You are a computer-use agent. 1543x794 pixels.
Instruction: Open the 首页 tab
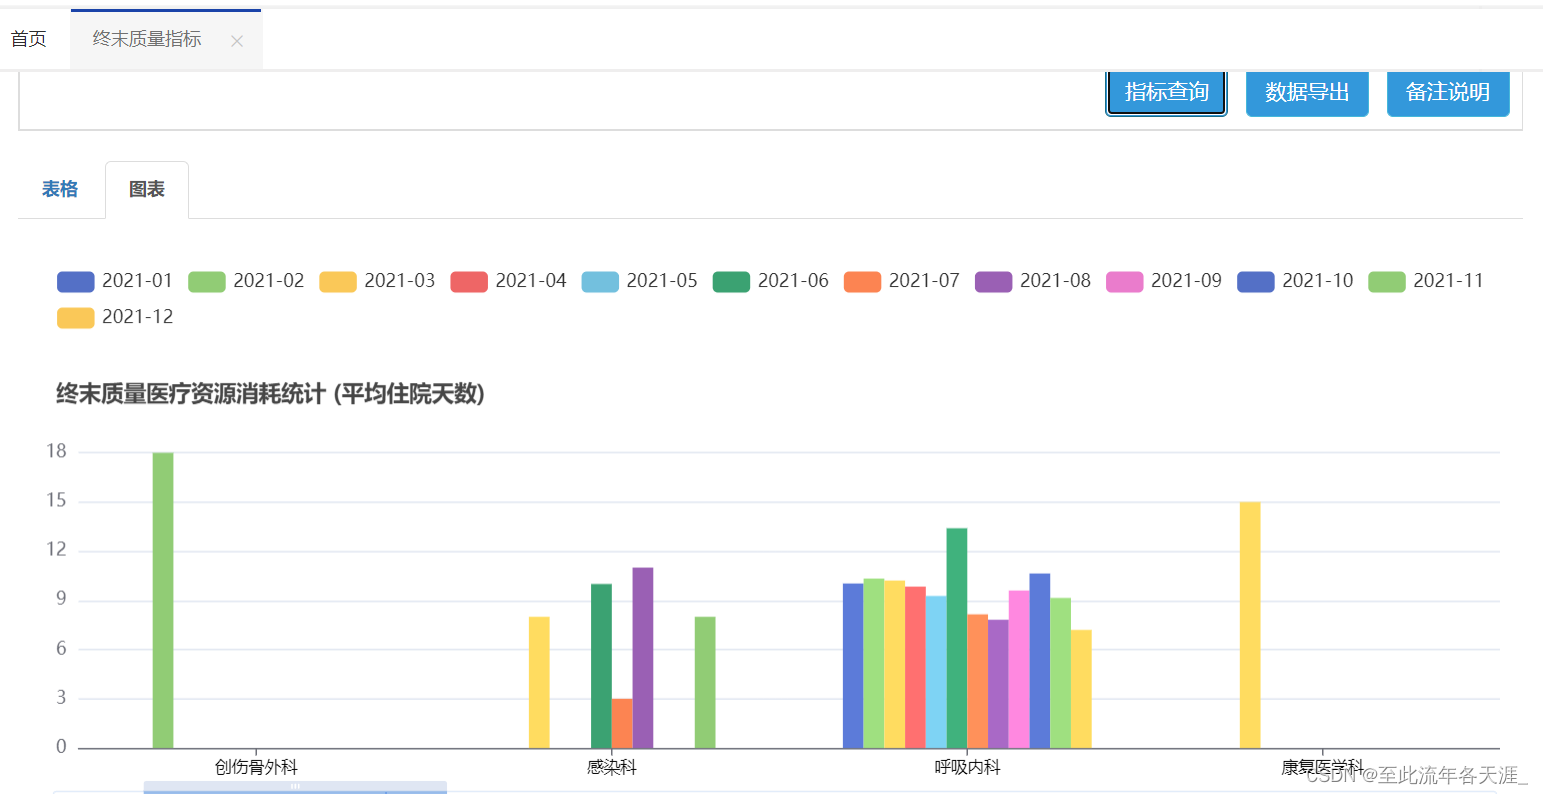point(29,39)
